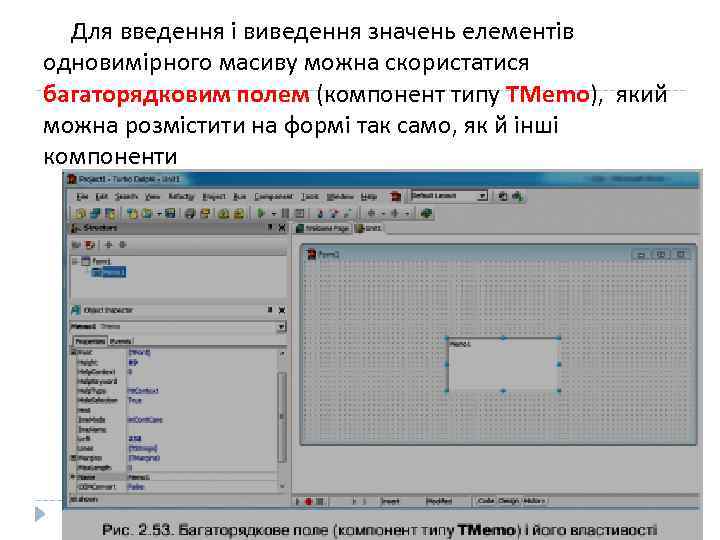Open the Refactor menu
Image resolution: width=720 pixels, height=540 pixels.
(181, 197)
